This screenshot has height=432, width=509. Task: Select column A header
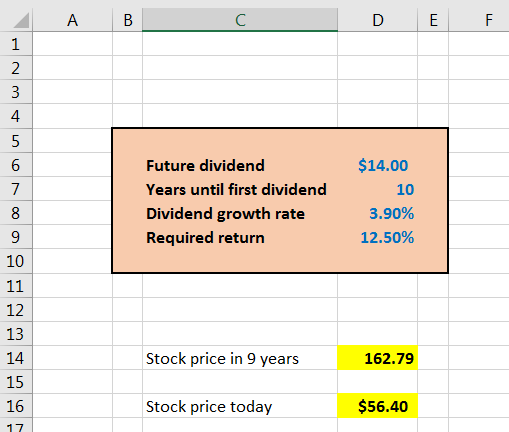click(73, 20)
